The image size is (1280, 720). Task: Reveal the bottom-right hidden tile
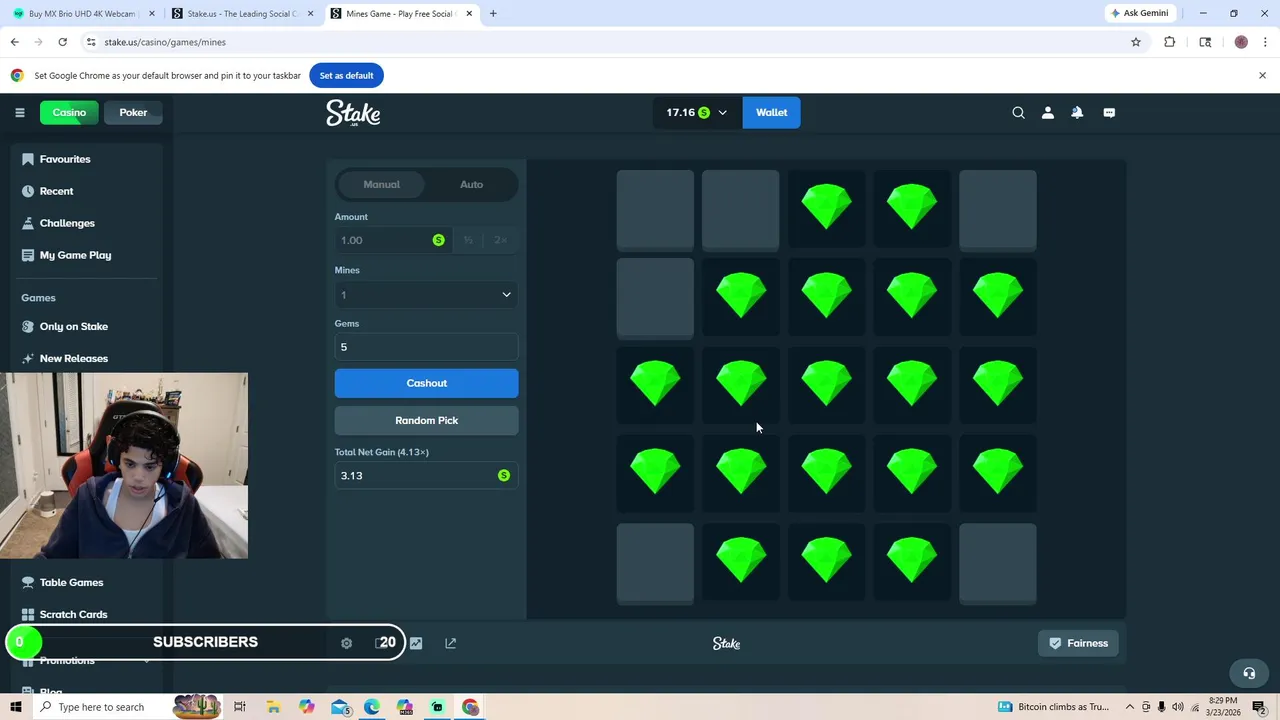point(998,564)
